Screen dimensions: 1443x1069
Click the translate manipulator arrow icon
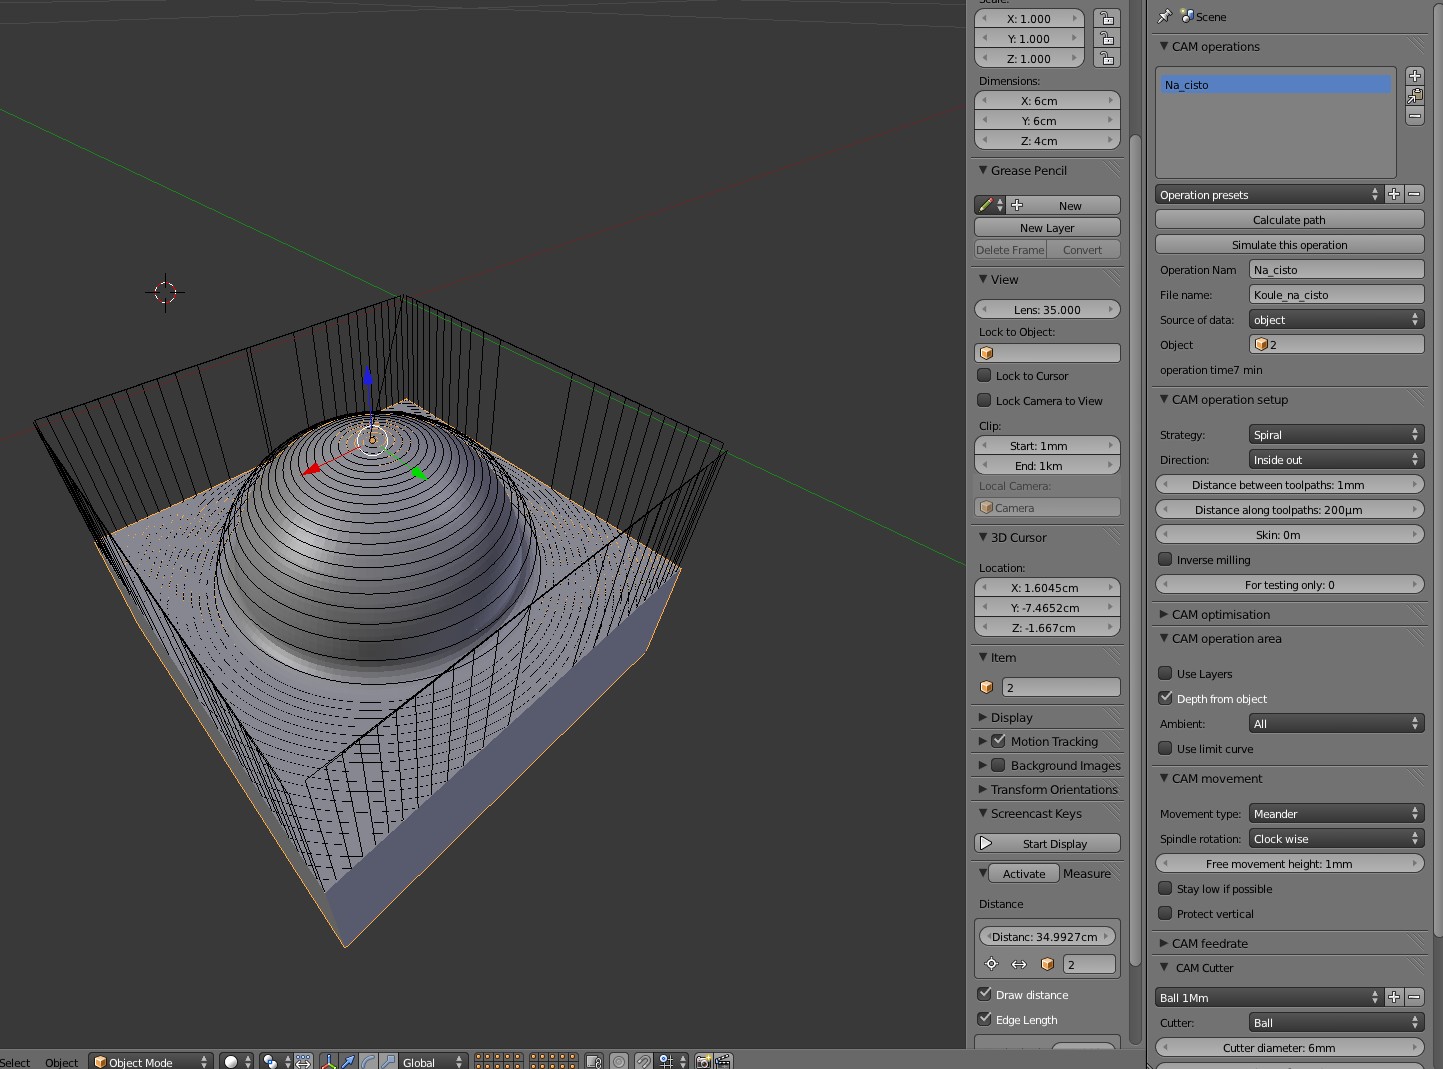(x=348, y=1061)
